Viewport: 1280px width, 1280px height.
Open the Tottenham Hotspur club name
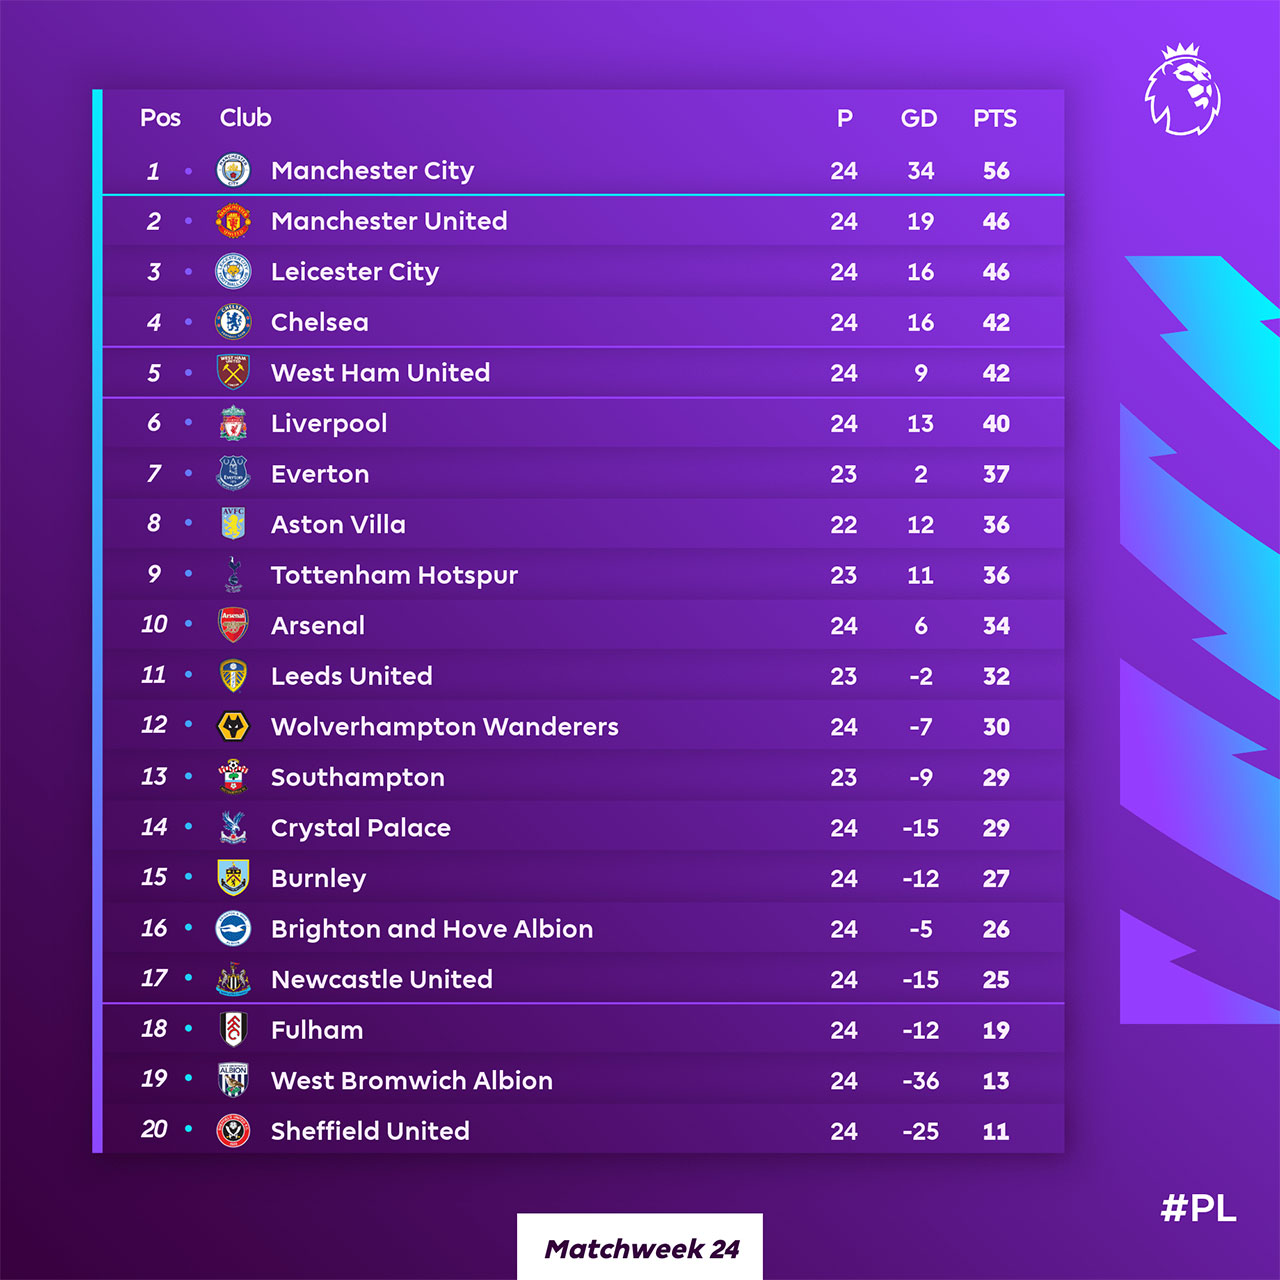point(394,576)
